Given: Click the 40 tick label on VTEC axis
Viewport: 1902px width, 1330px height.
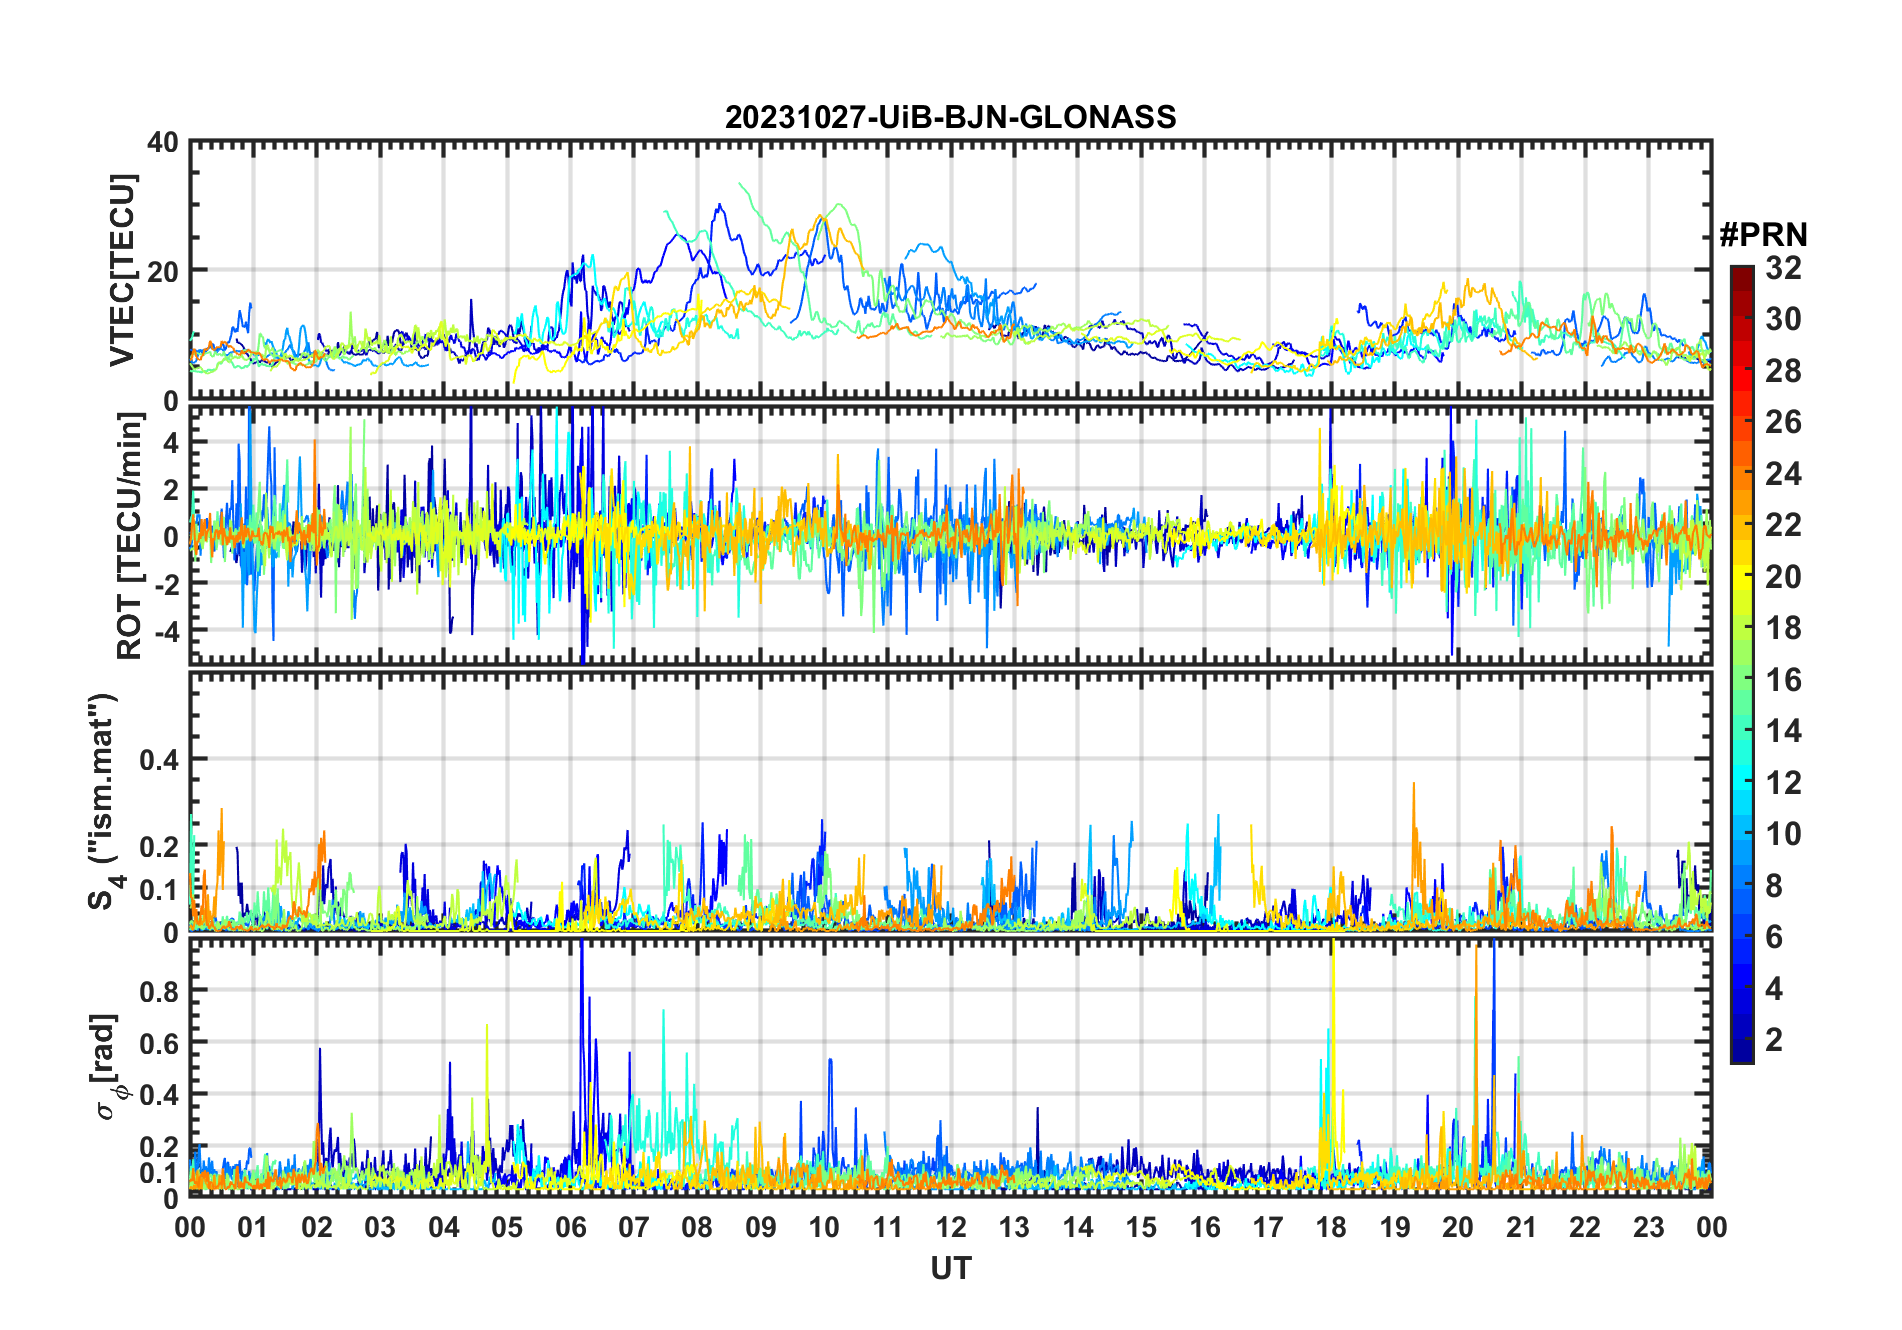Looking at the screenshot, I should pos(162,143).
